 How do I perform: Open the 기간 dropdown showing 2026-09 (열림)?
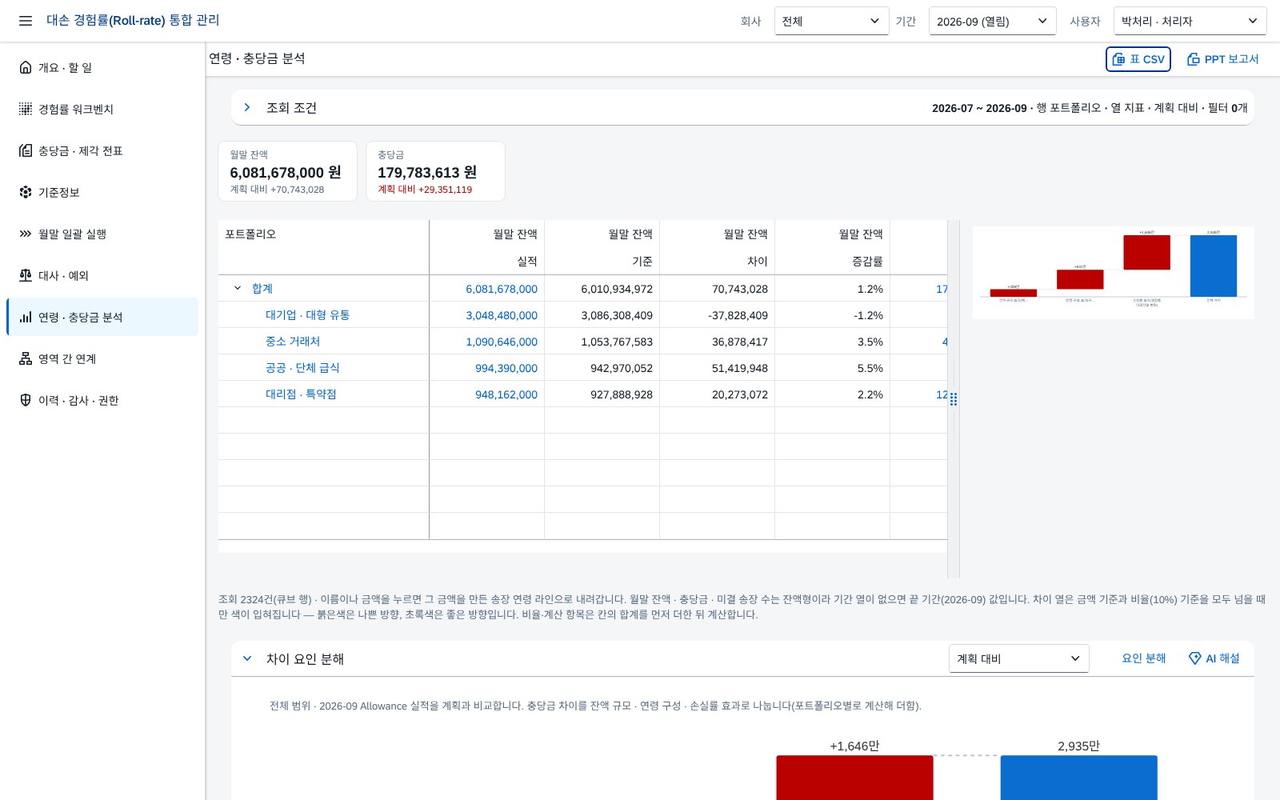coord(992,21)
